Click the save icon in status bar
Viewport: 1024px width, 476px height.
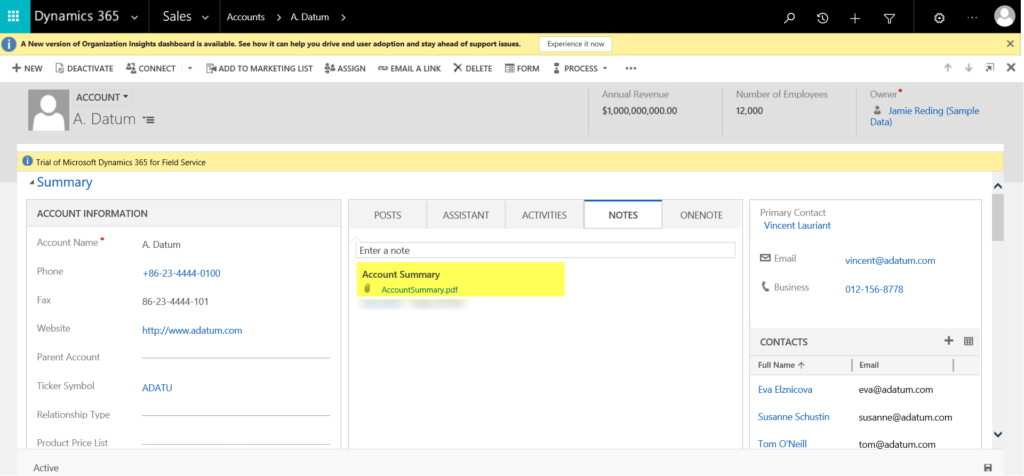pyautogui.click(x=988, y=467)
